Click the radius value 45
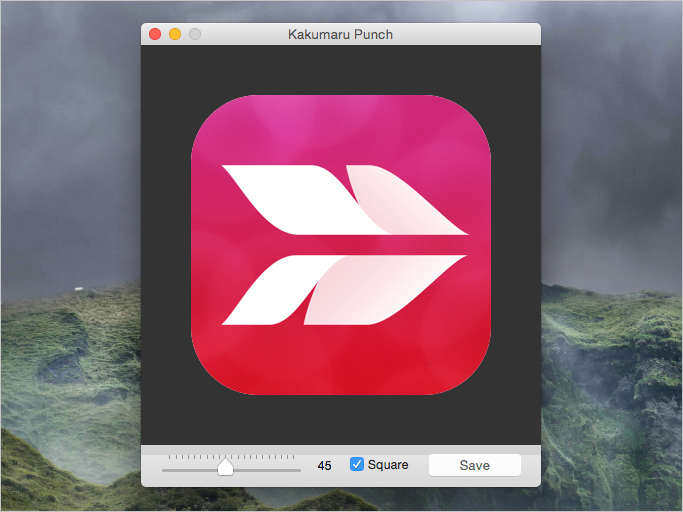This screenshot has width=683, height=512. [x=324, y=465]
